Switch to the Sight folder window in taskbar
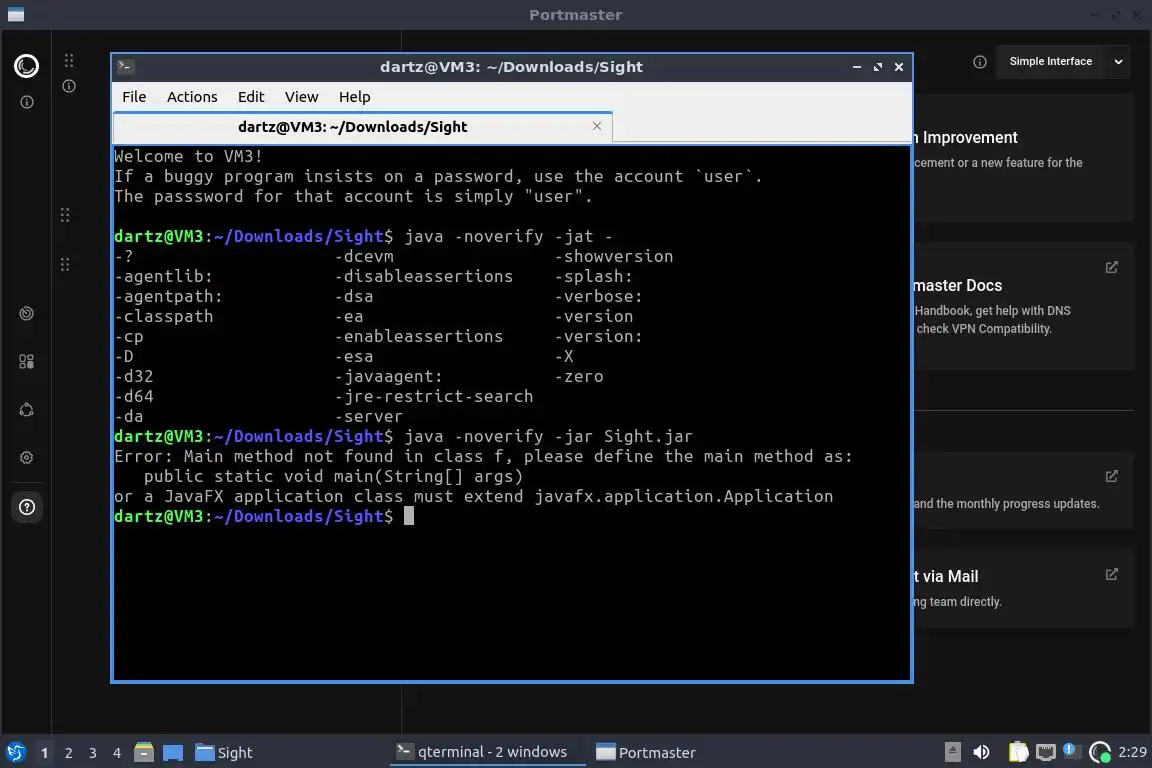Screen dimensions: 1152x768 (224, 753)
